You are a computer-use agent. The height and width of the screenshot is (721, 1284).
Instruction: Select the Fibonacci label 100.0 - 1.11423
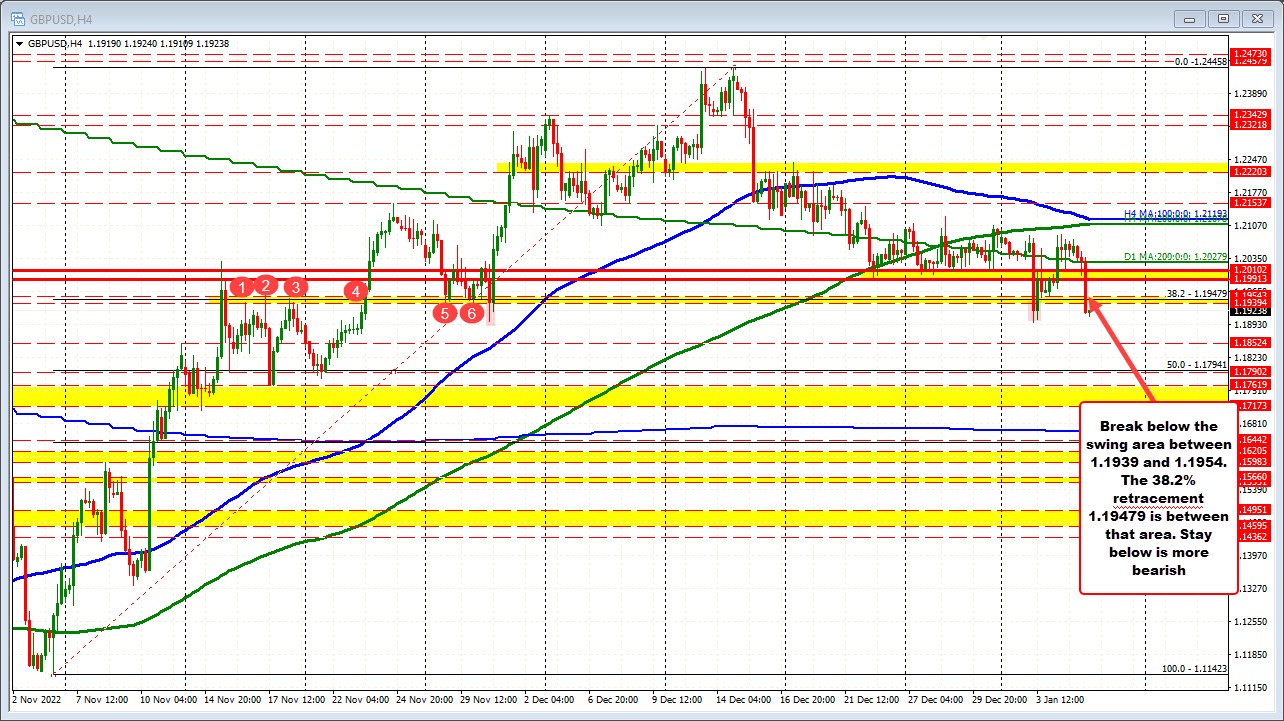tap(1194, 668)
